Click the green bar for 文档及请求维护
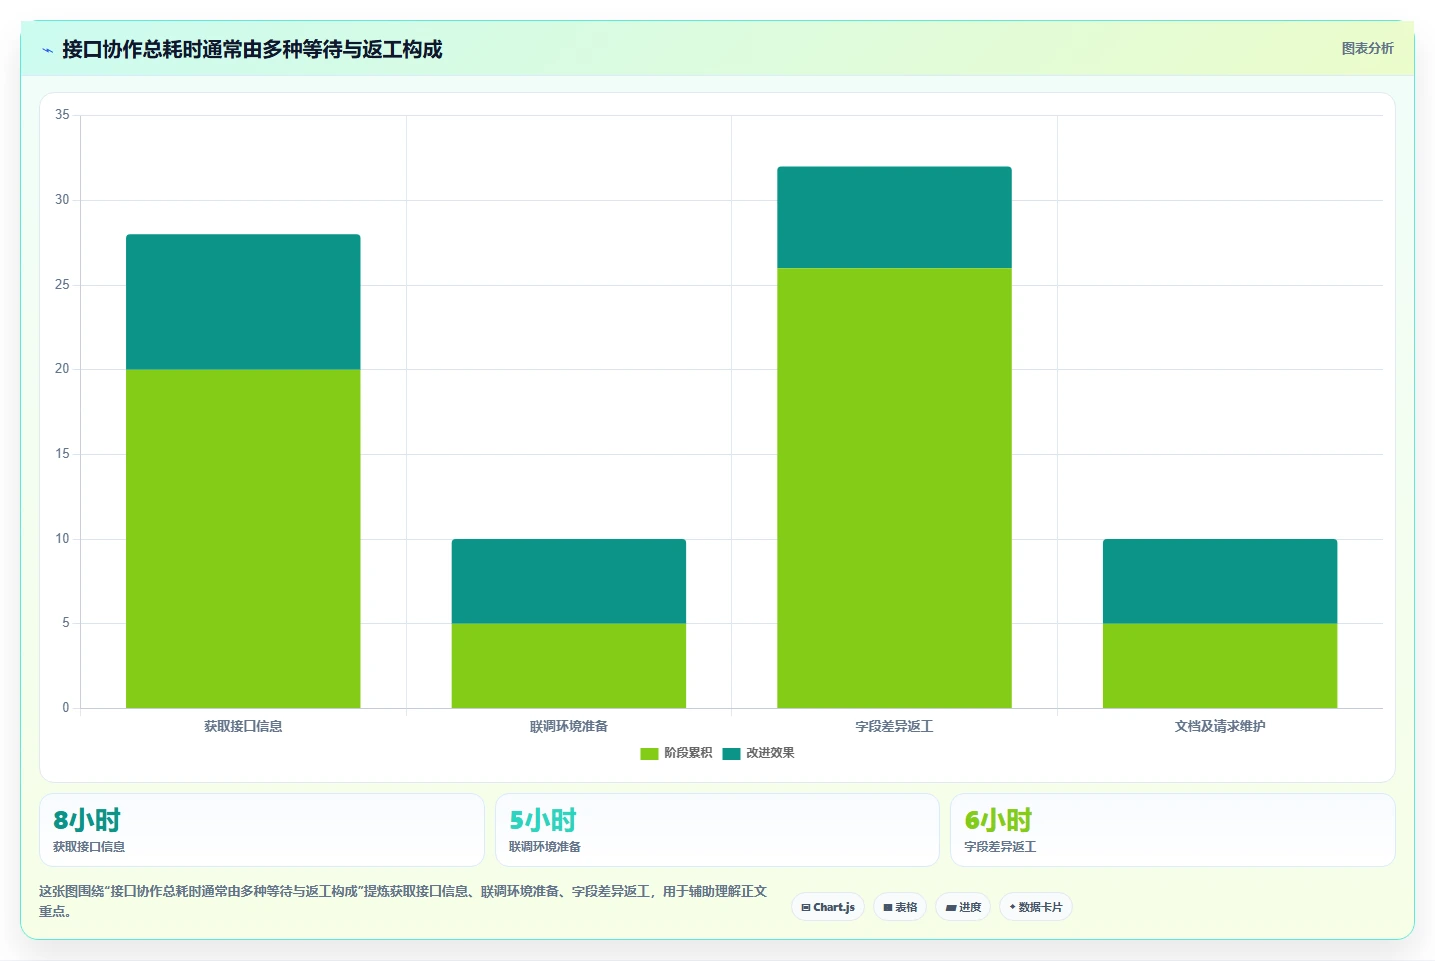The height and width of the screenshot is (961, 1435). click(x=1220, y=666)
